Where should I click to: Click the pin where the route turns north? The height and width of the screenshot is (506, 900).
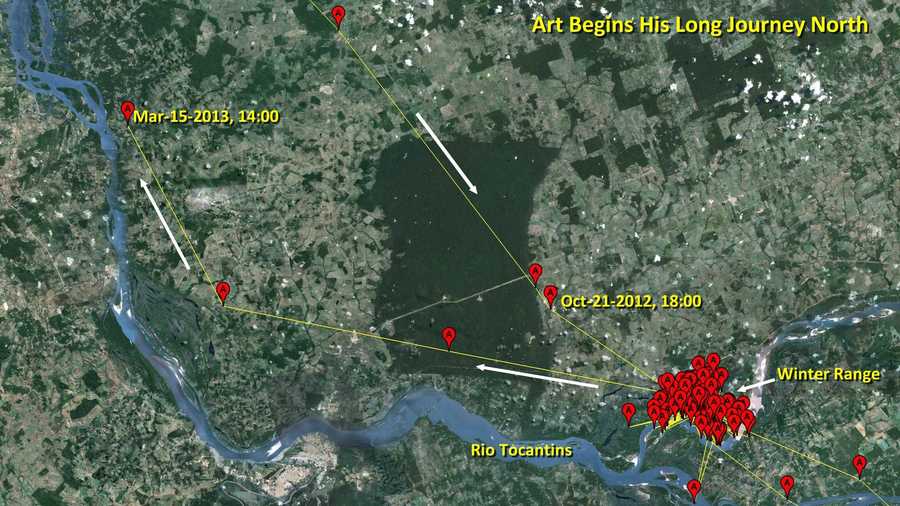(x=223, y=292)
